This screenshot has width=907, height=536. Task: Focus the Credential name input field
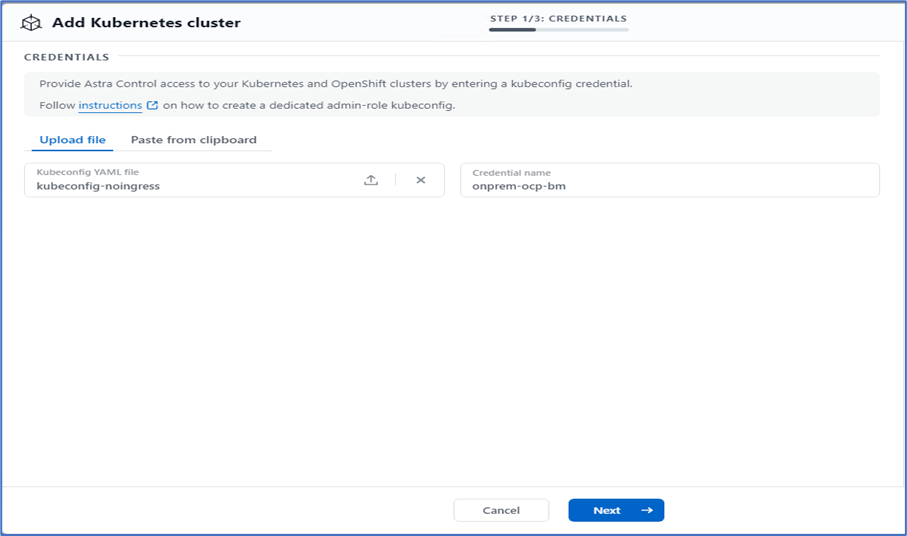pos(669,180)
